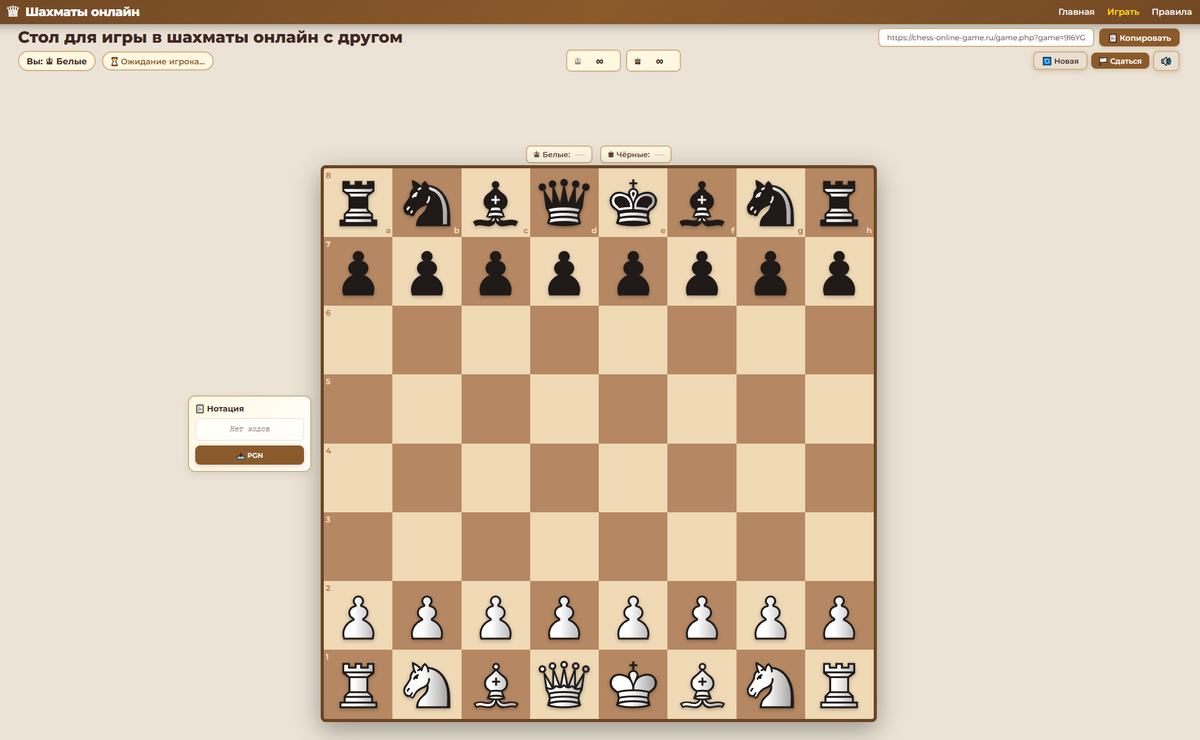Select the white pawn on f2
The image size is (1200, 740).
[x=703, y=616]
